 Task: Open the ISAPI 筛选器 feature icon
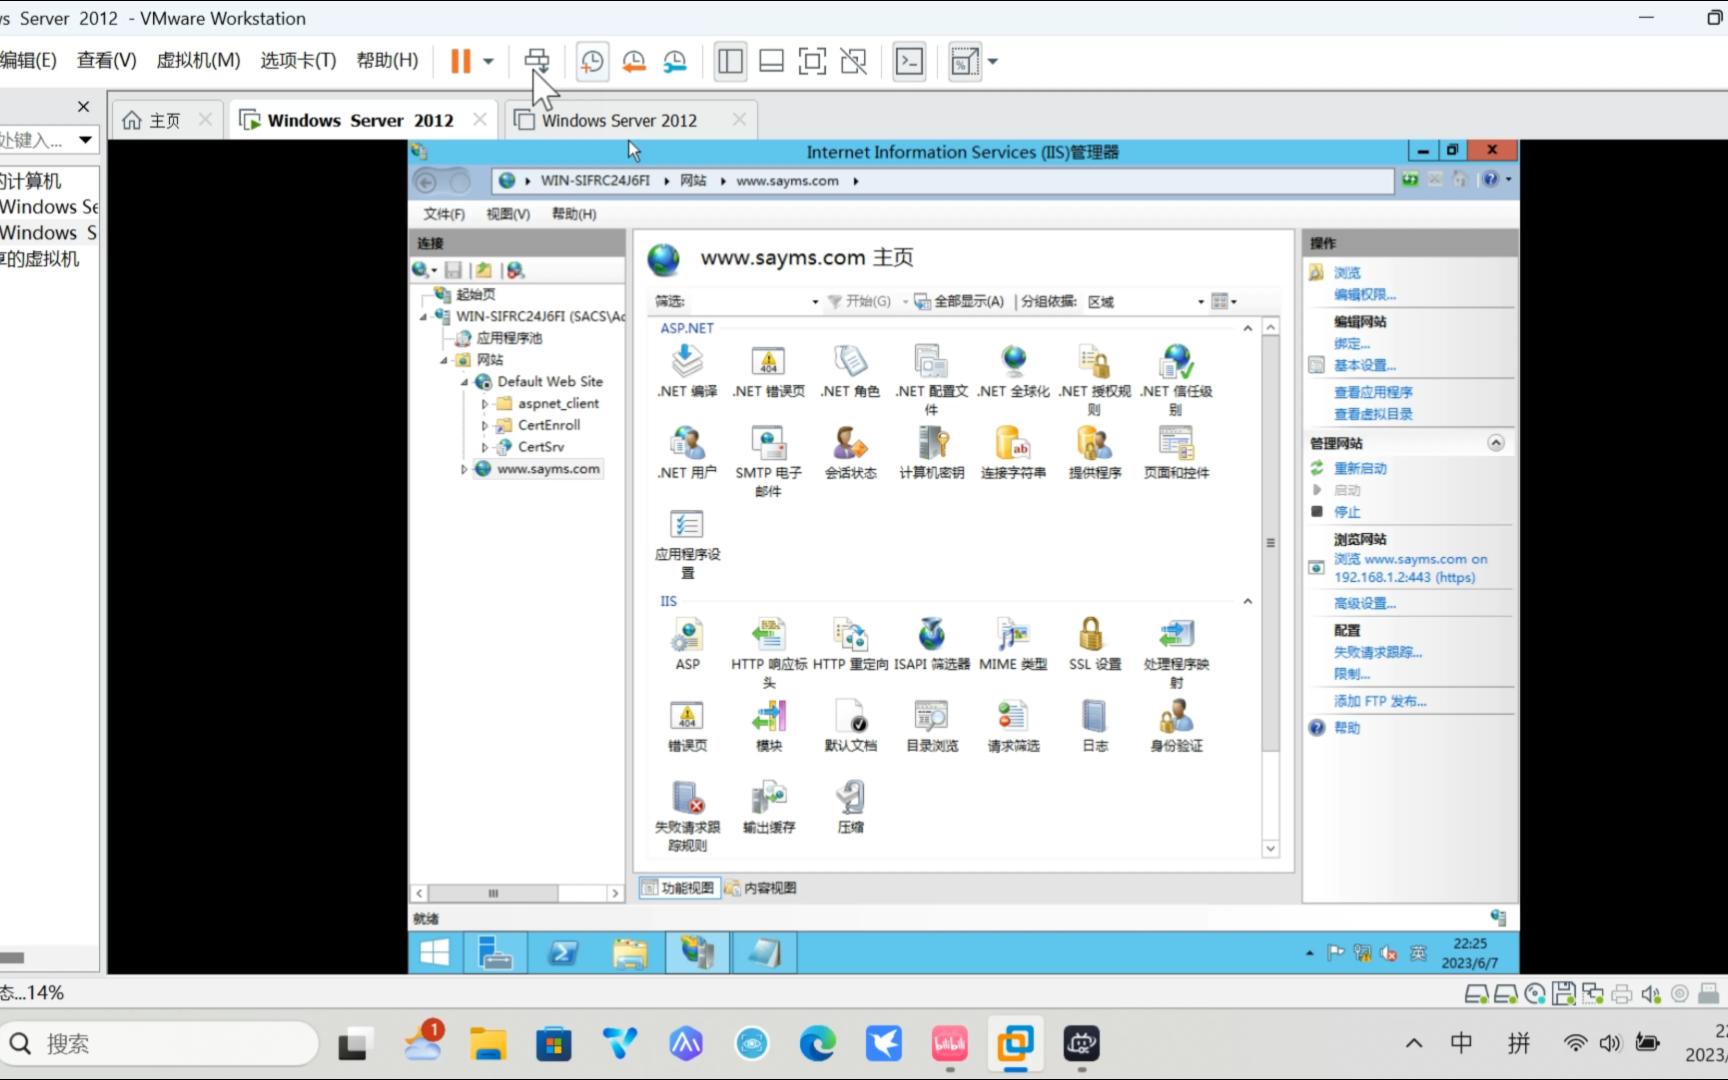pyautogui.click(x=931, y=643)
